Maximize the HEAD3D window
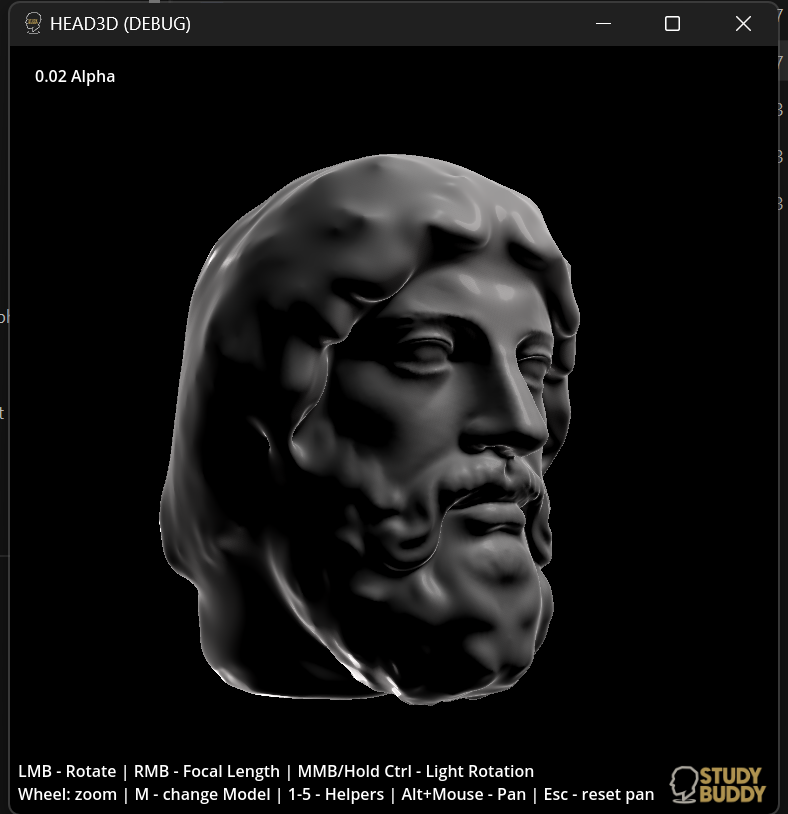 (672, 23)
